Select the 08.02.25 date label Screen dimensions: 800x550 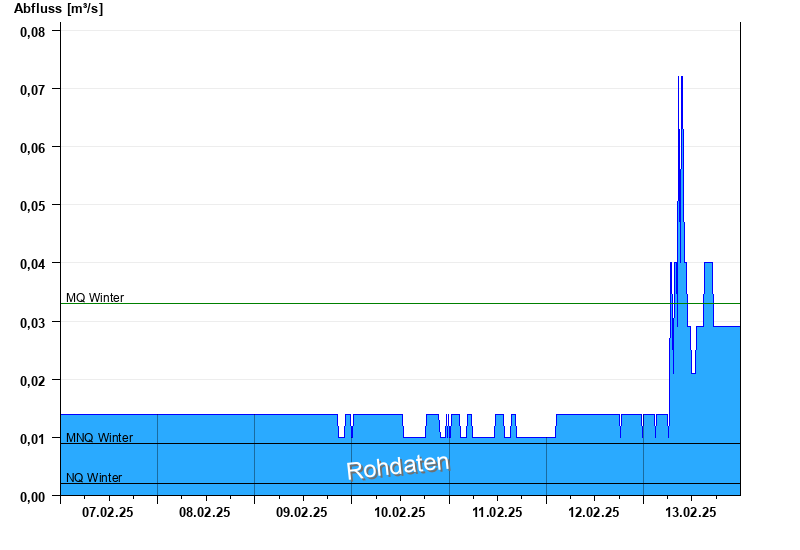pos(205,512)
